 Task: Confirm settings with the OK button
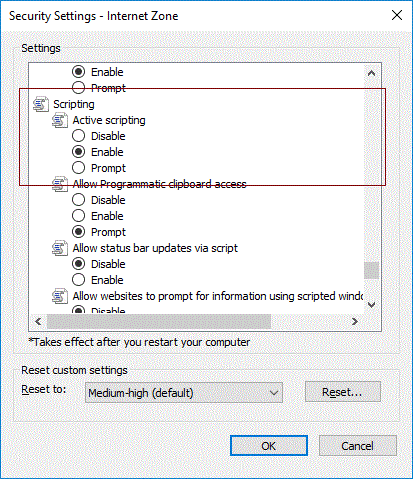click(269, 446)
